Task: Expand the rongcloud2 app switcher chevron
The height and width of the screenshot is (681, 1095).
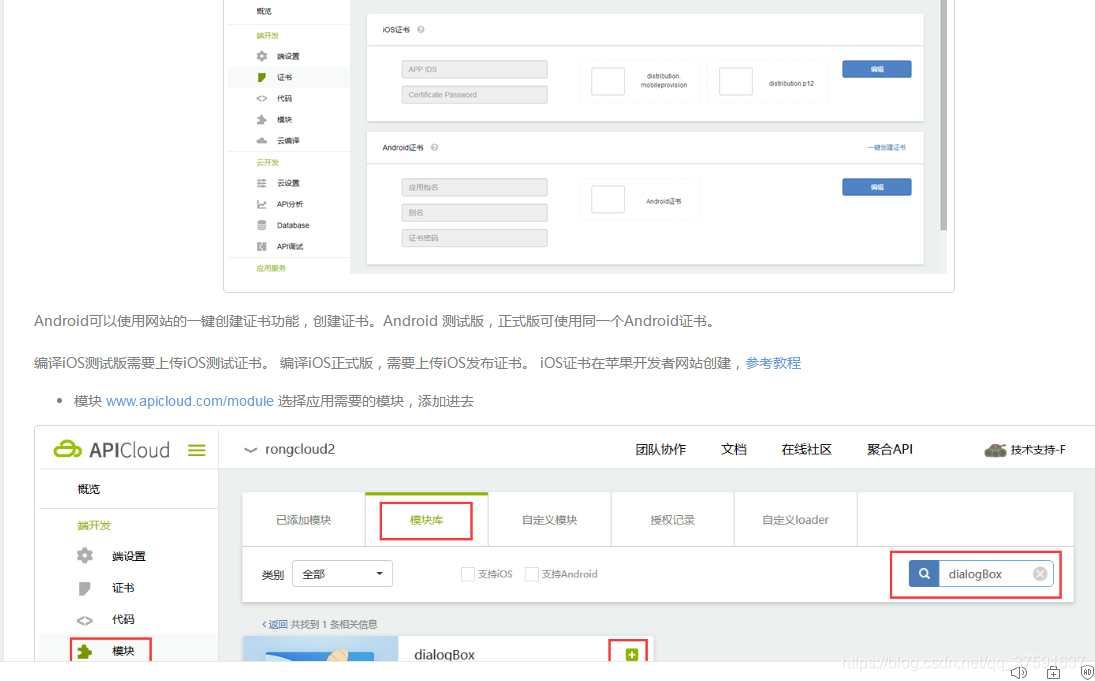Action: click(x=250, y=451)
